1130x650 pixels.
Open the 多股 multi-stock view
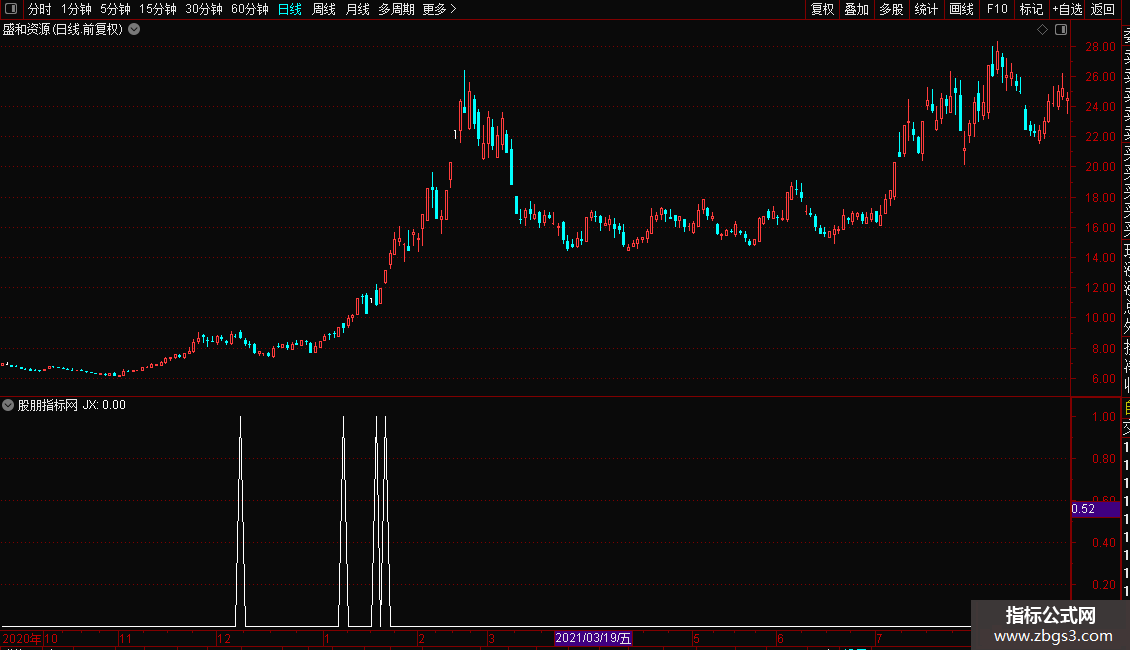tap(891, 9)
